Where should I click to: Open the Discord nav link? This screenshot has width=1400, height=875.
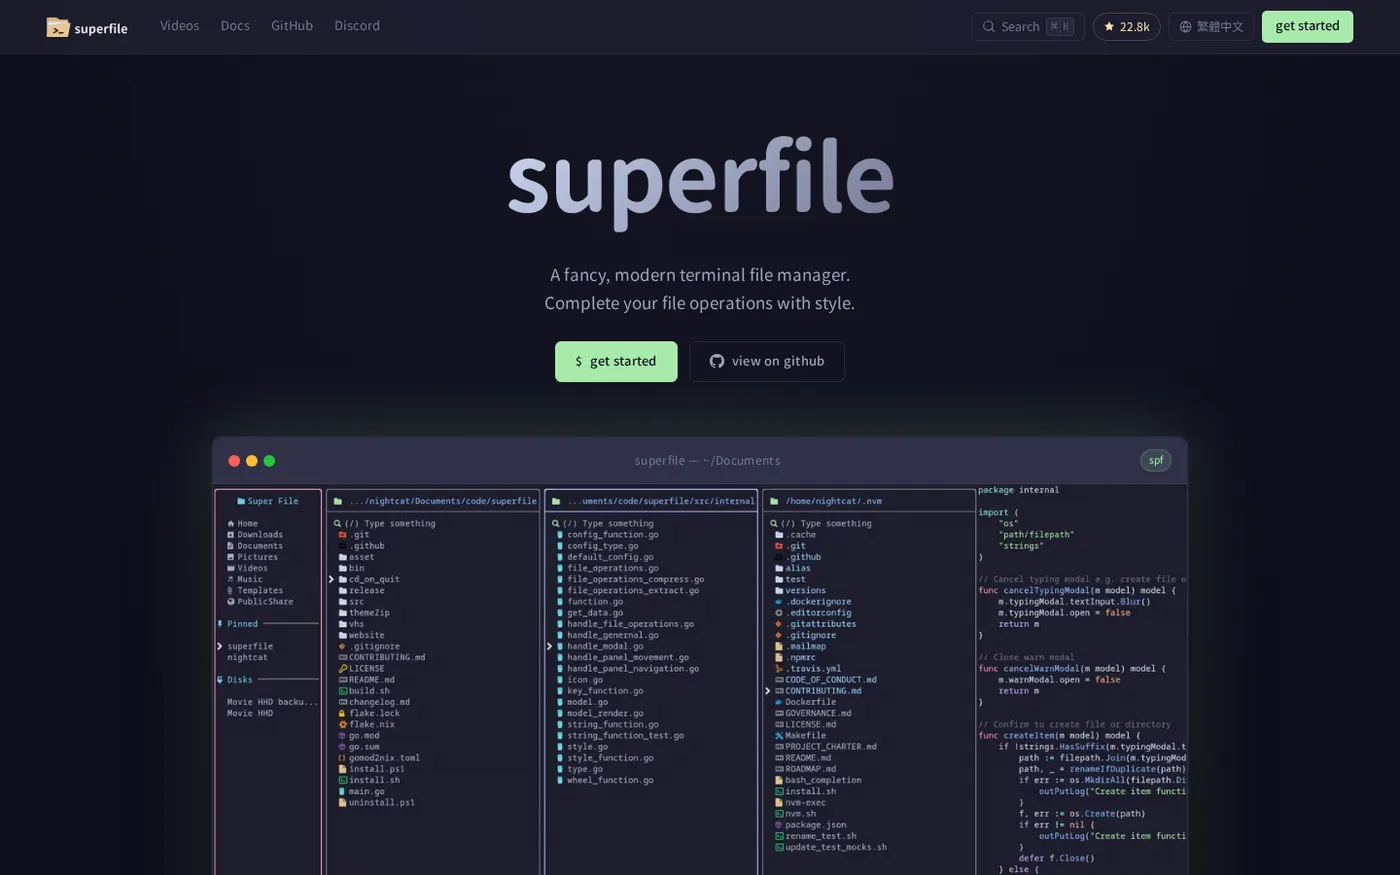(357, 26)
